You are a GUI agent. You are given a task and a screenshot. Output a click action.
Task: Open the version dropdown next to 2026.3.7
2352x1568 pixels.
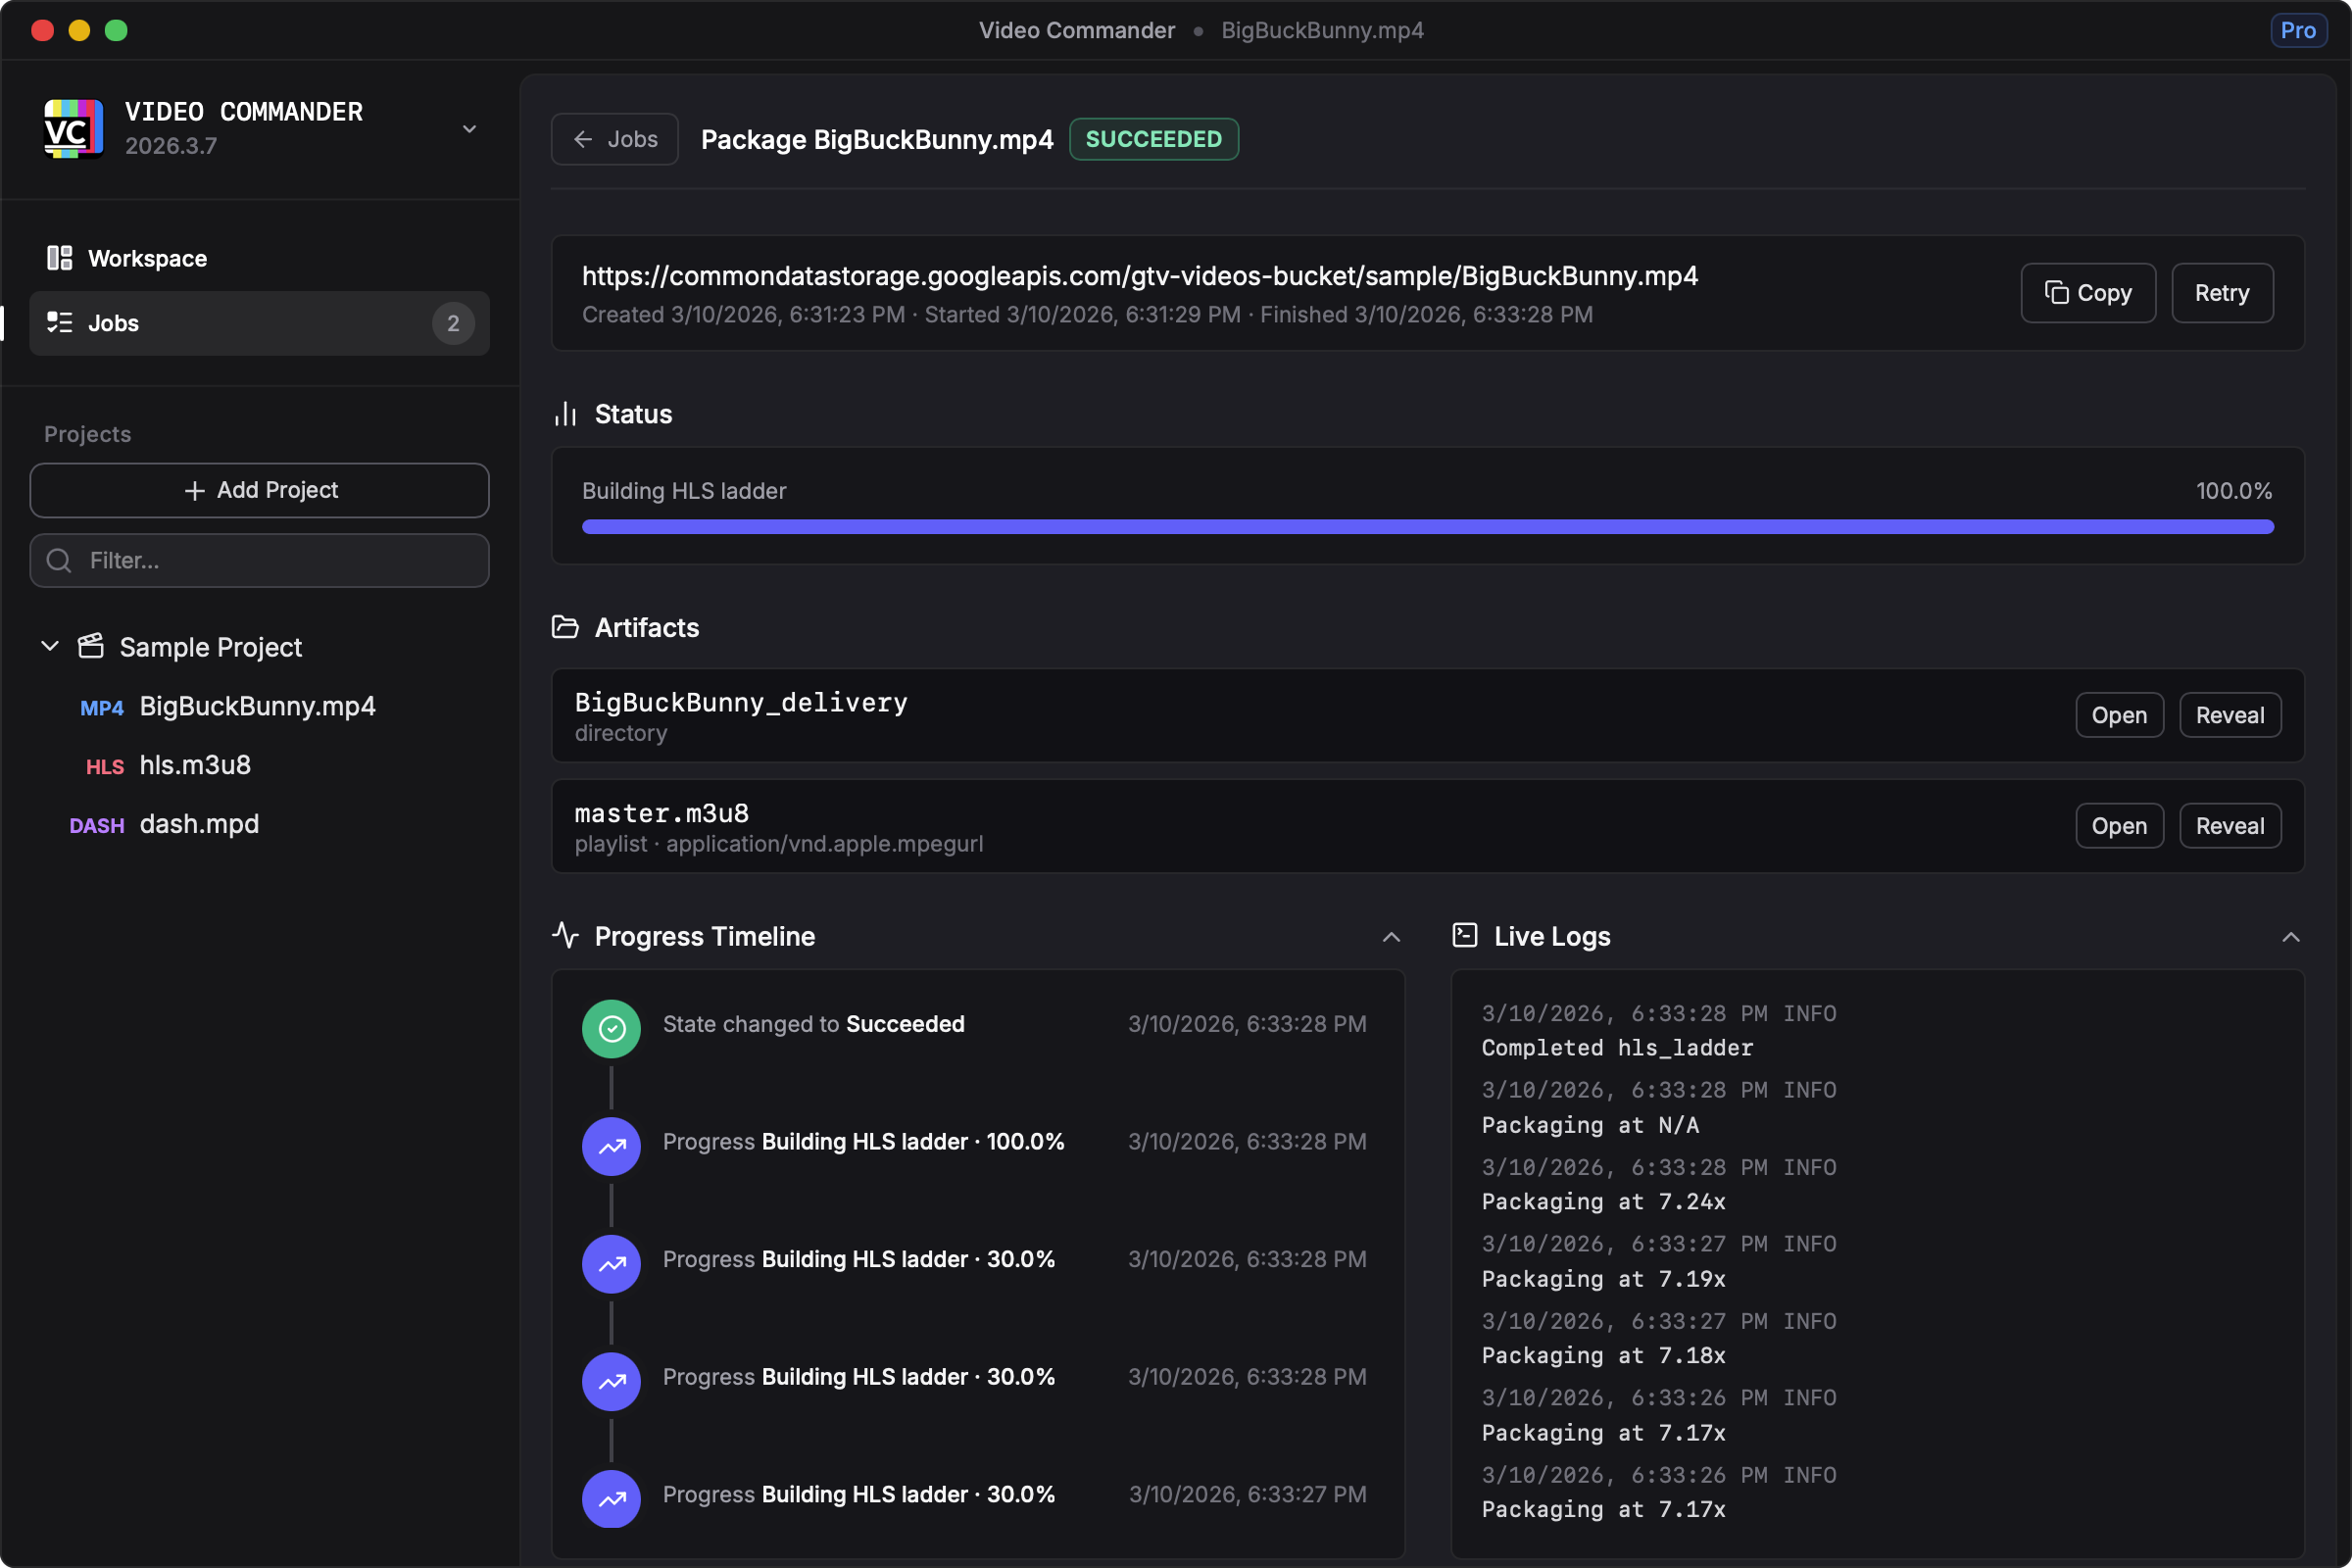(x=469, y=128)
